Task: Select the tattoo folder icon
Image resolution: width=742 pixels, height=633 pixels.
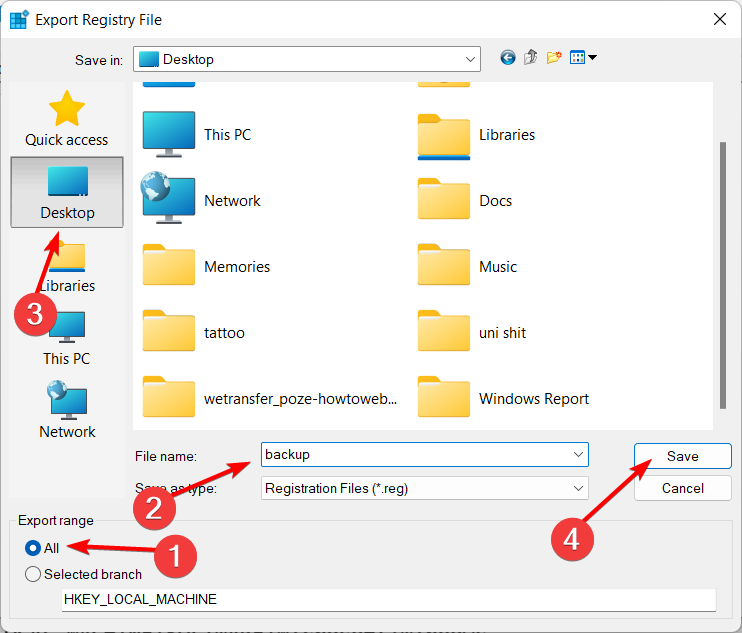Action: coord(168,331)
